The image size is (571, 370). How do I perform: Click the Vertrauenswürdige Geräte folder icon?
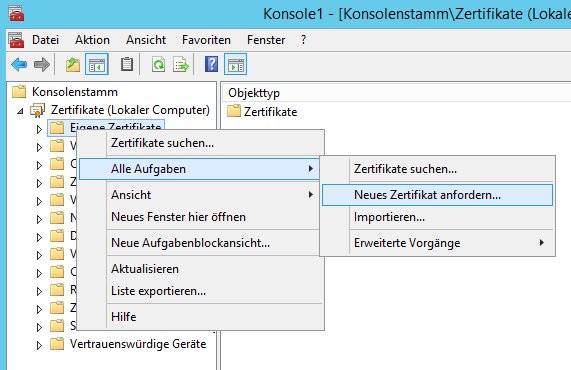pyautogui.click(x=57, y=344)
